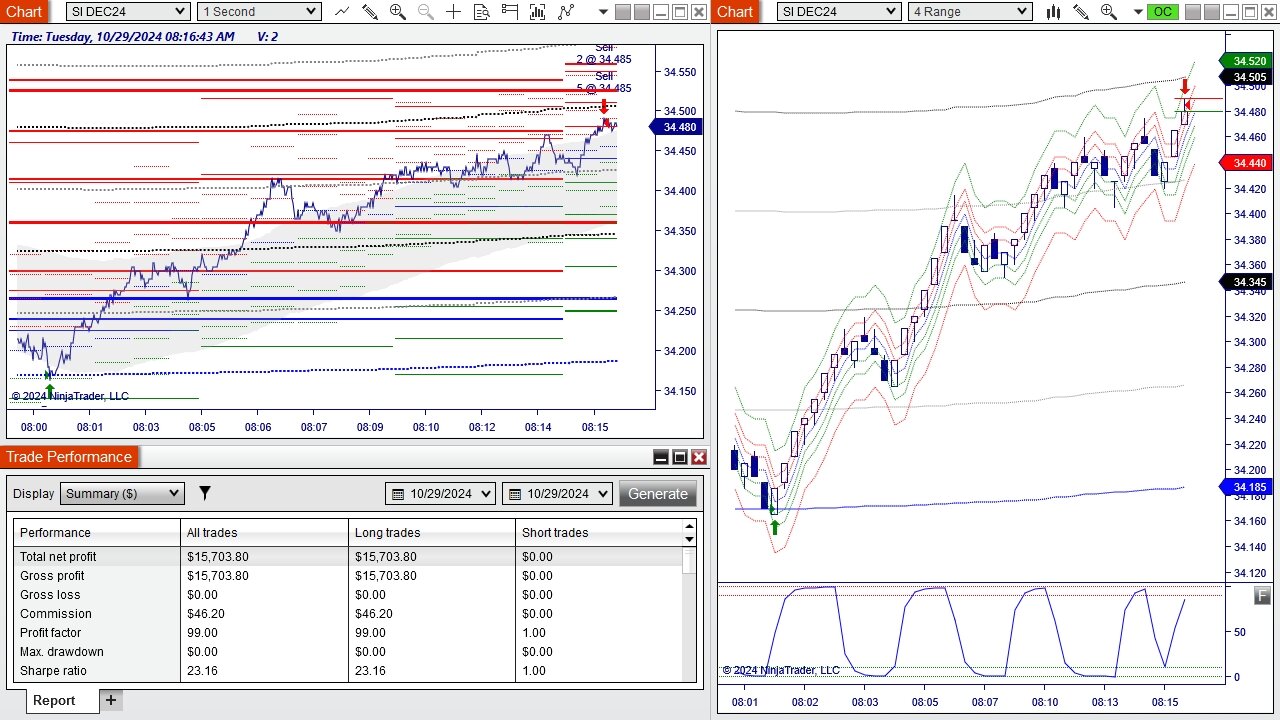Click the red 34.440 price marker
1280x720 pixels.
coord(1248,163)
